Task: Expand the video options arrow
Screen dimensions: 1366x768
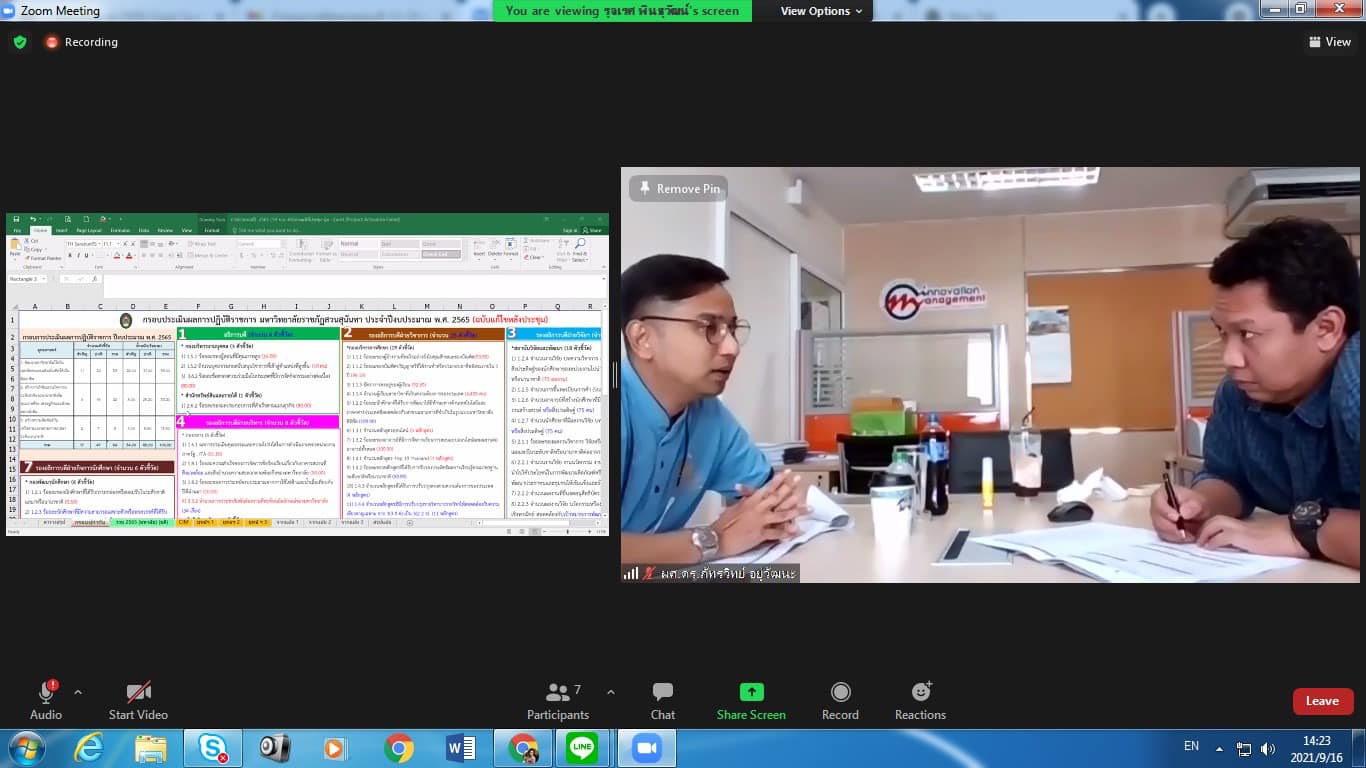Action: pyautogui.click(x=179, y=692)
